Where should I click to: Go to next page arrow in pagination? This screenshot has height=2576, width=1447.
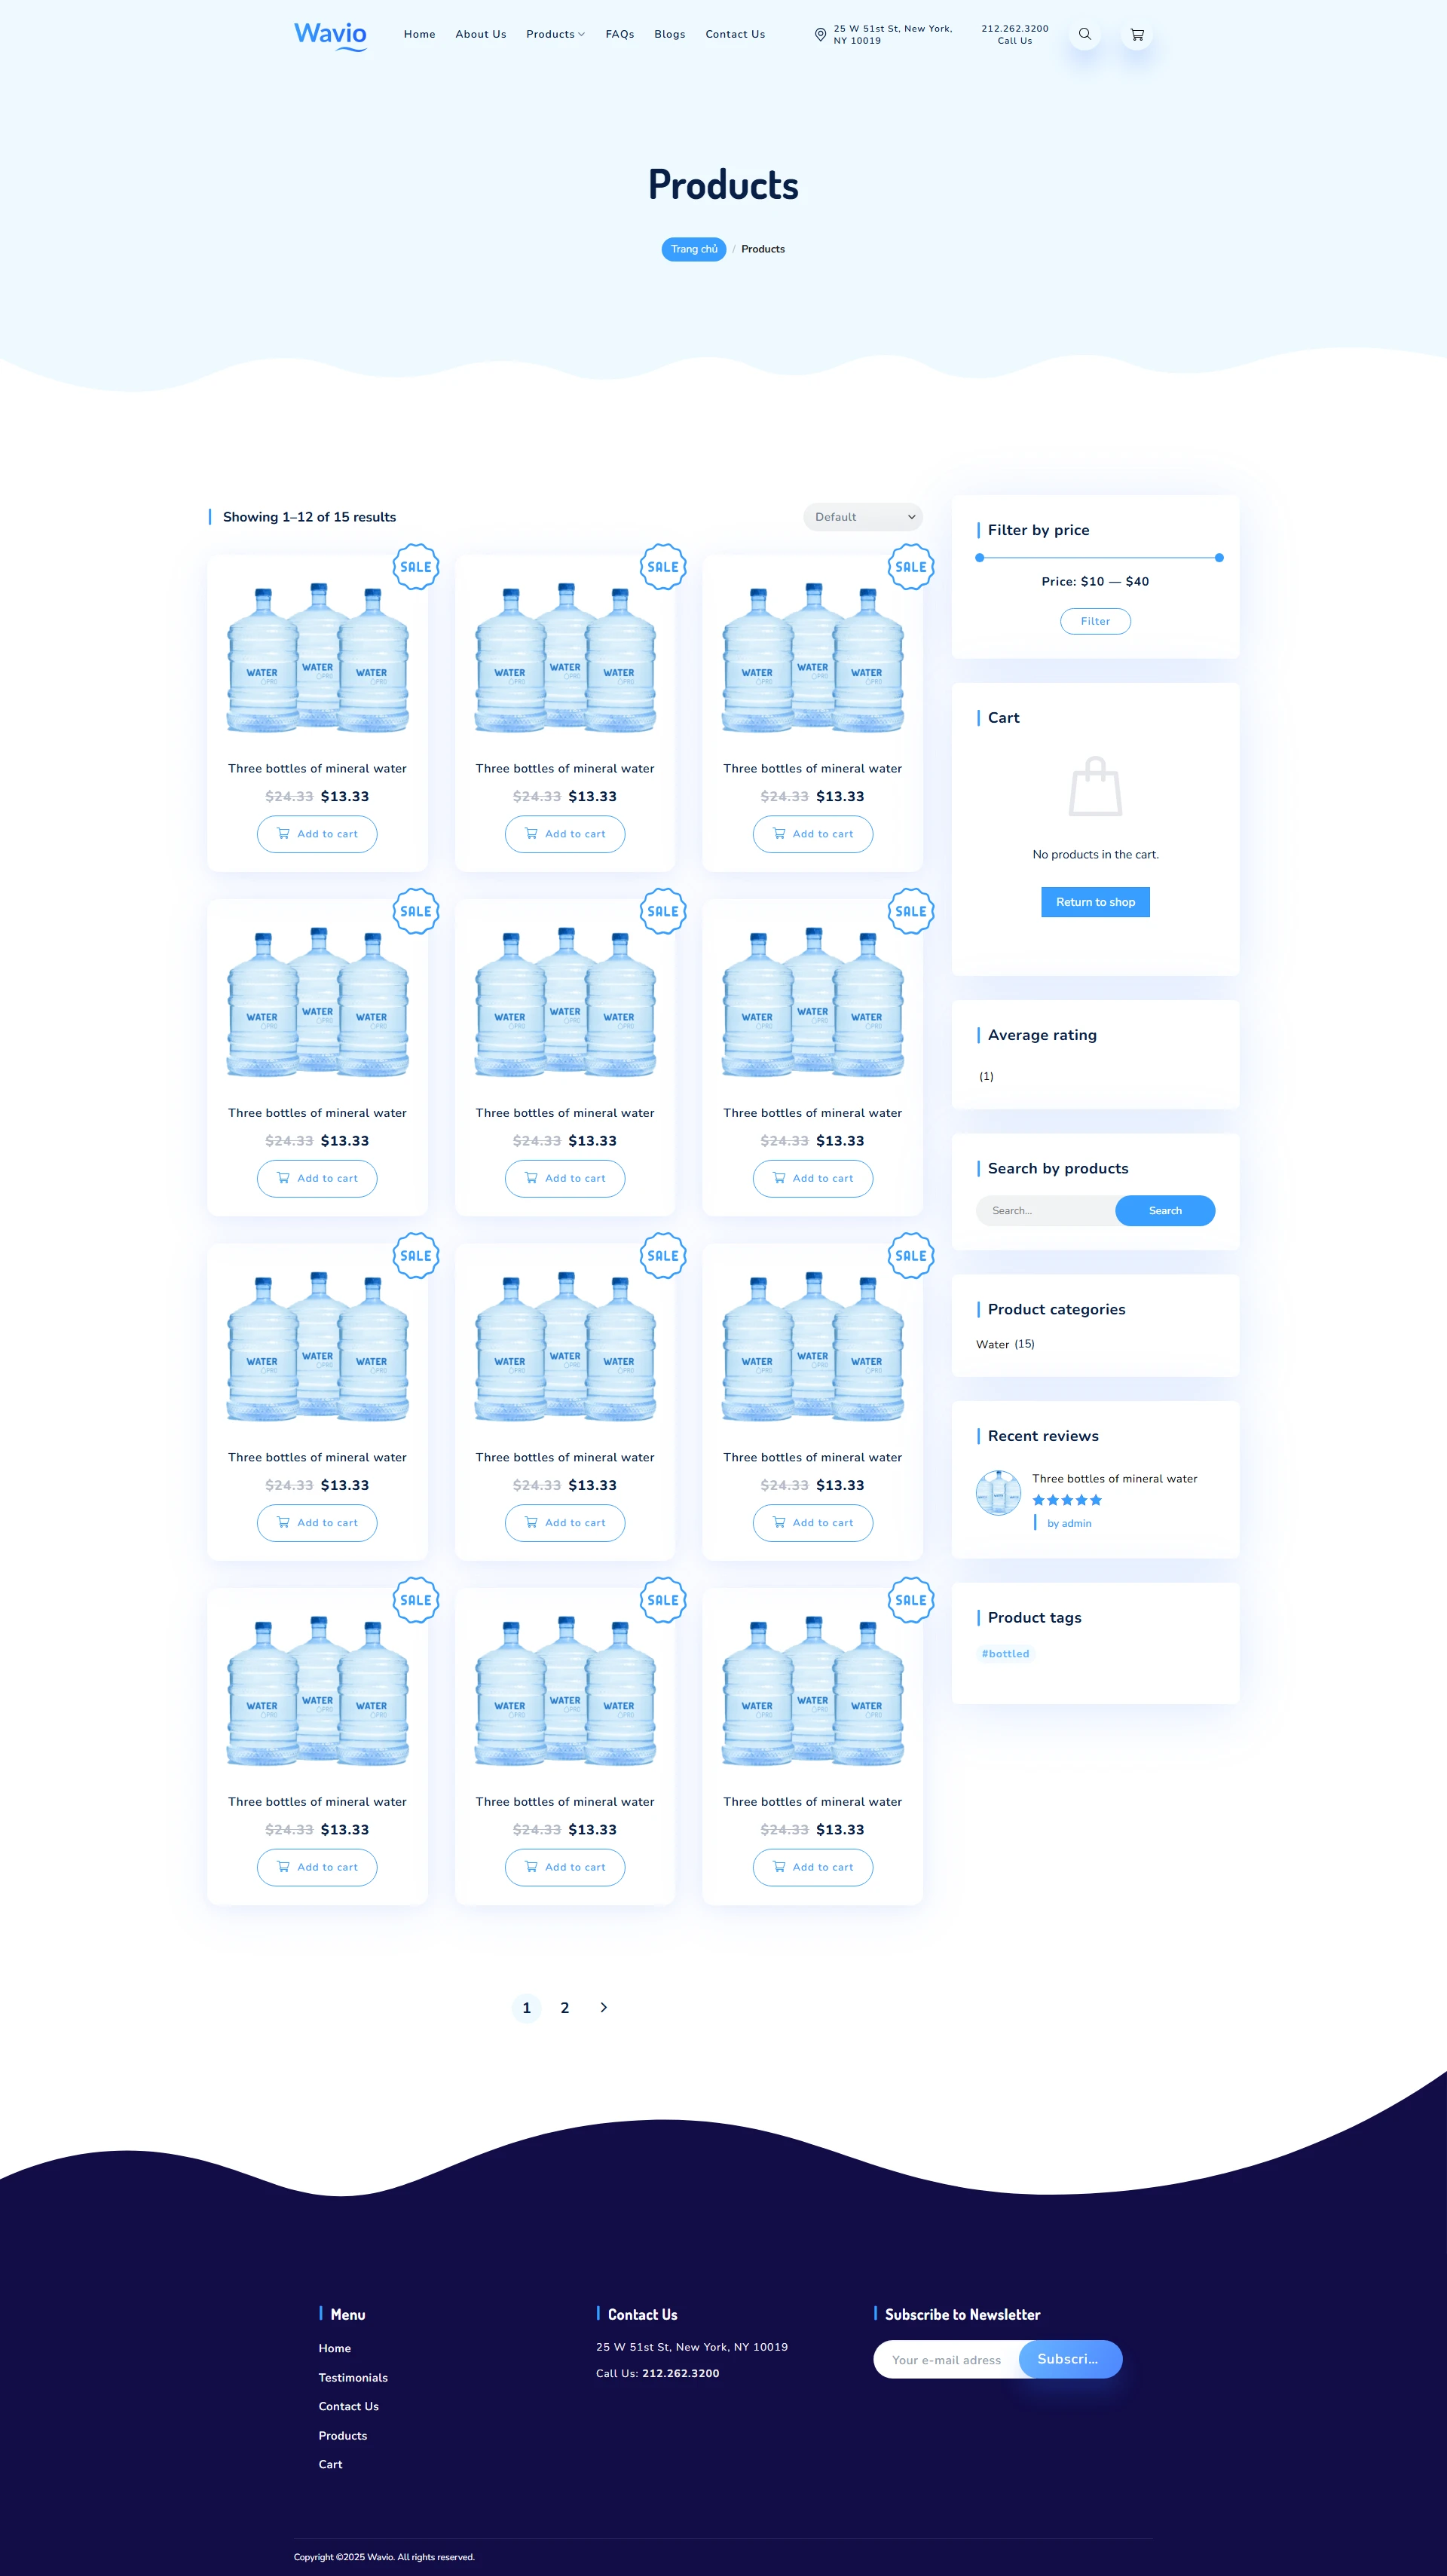click(x=603, y=2007)
